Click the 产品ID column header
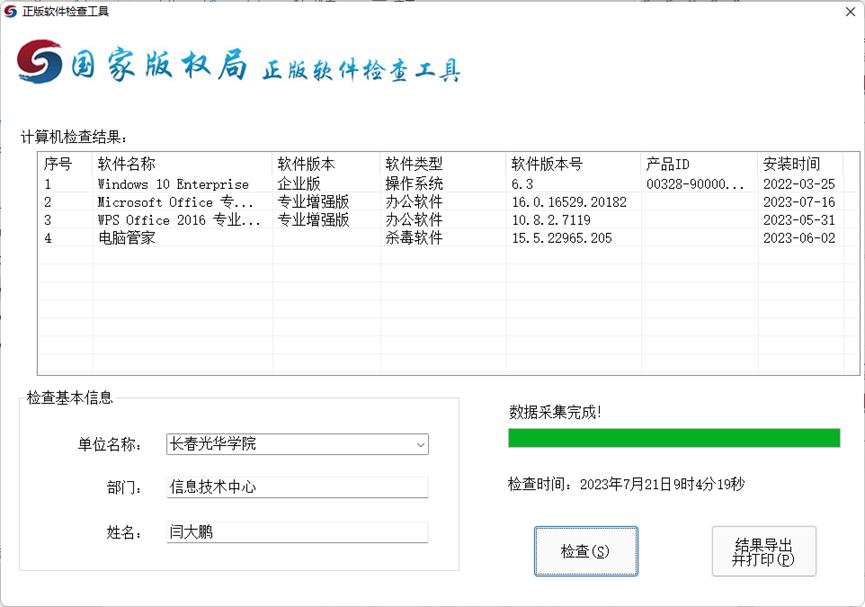 tap(700, 164)
